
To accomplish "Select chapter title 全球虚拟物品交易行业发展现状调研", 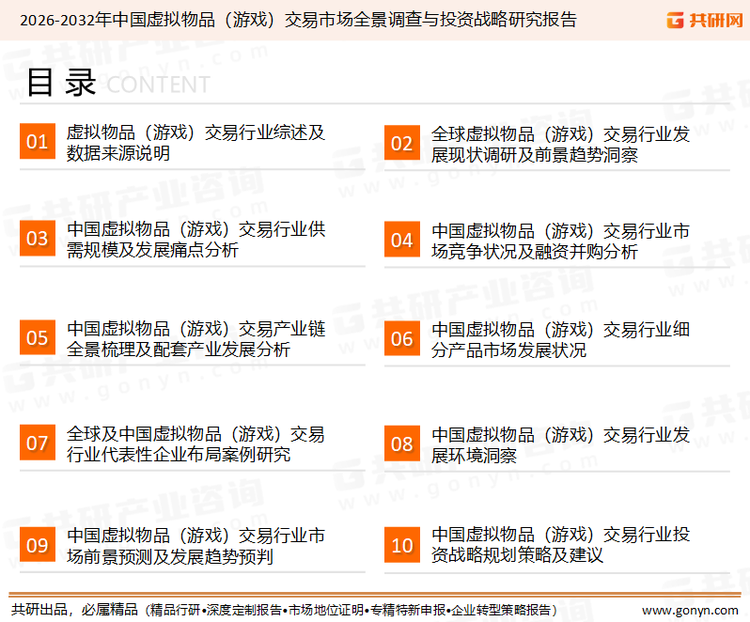I will [x=560, y=144].
